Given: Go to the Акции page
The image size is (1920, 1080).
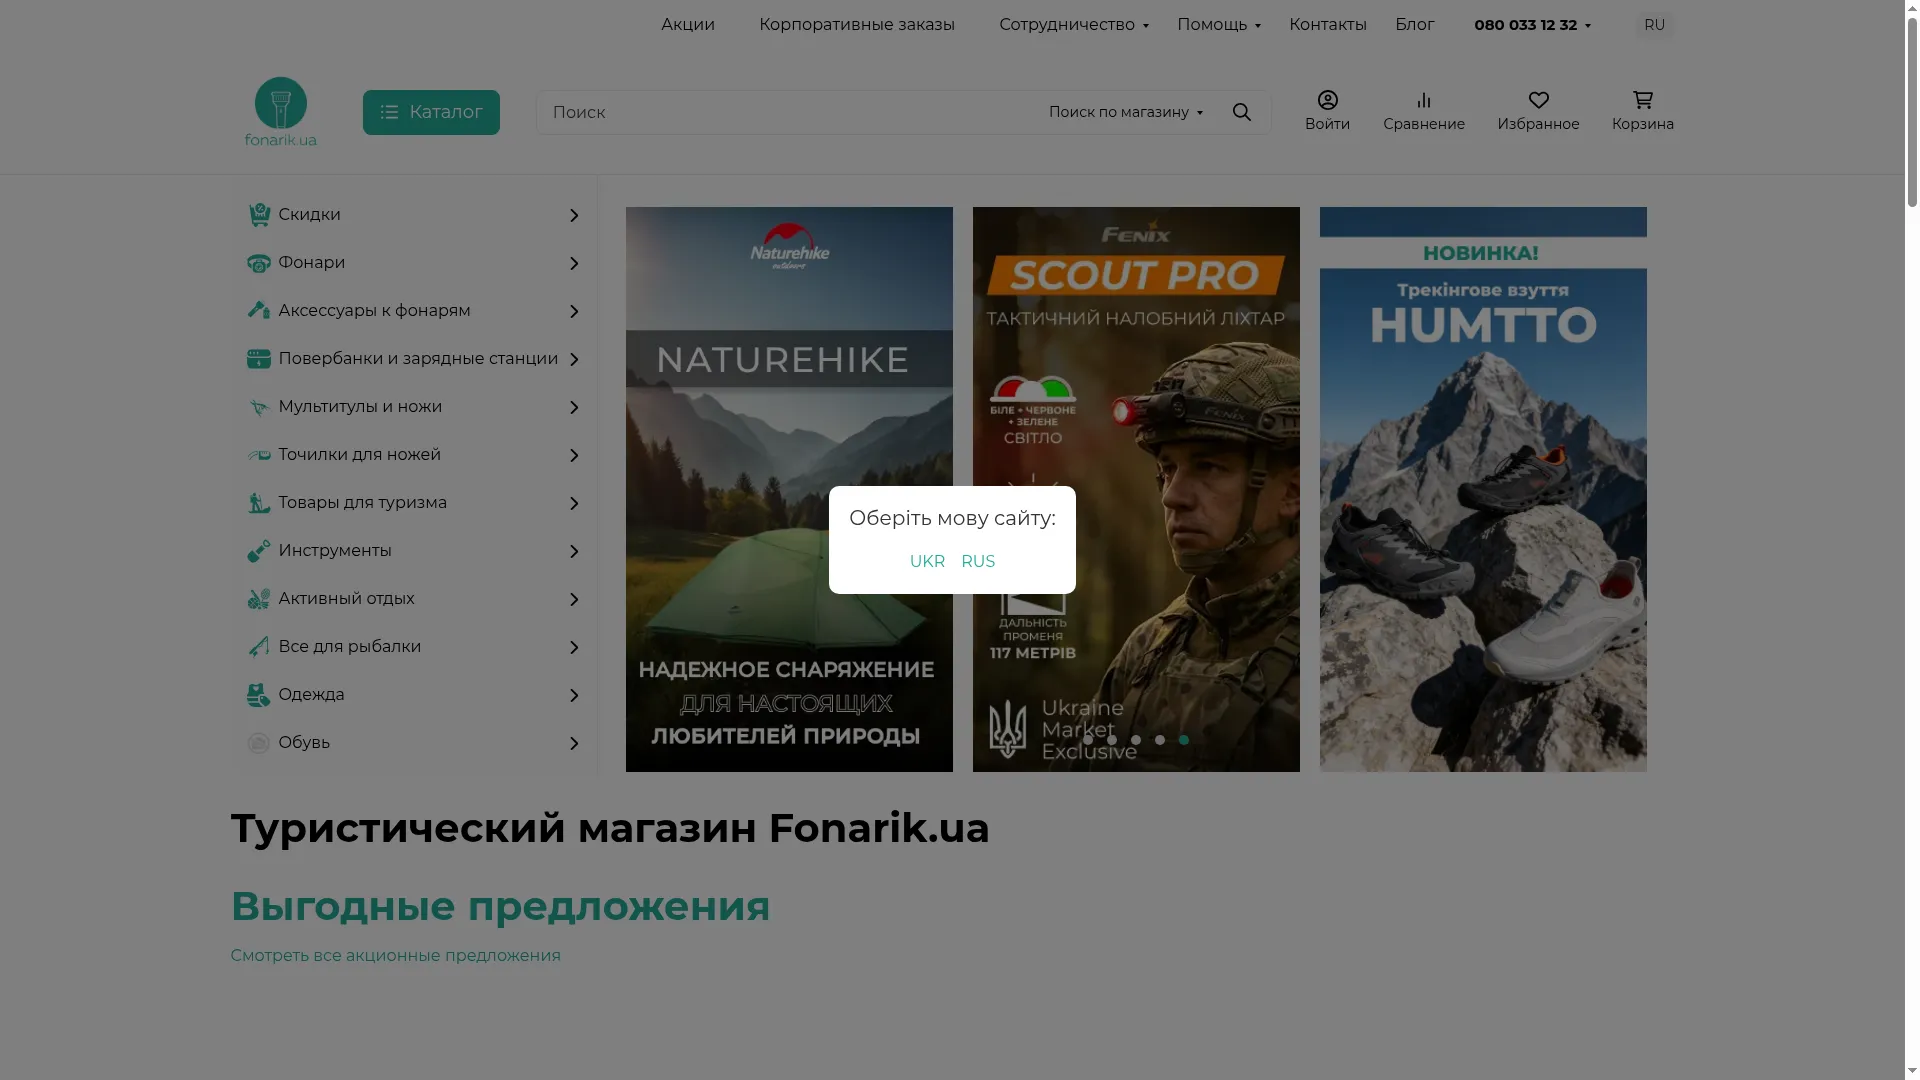Looking at the screenshot, I should pos(688,25).
